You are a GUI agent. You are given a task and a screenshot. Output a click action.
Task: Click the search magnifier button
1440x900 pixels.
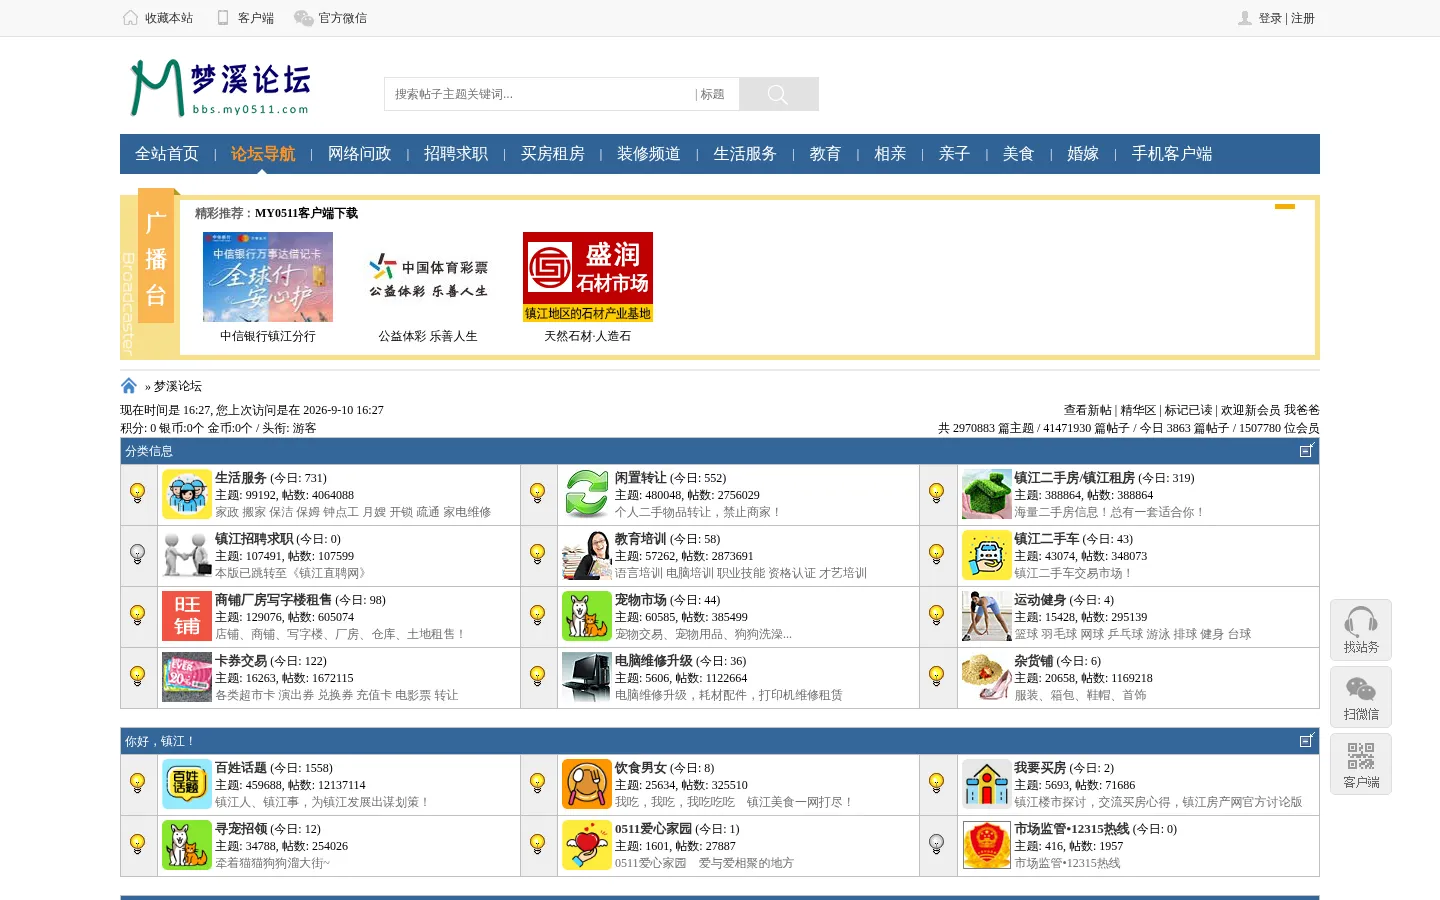778,94
